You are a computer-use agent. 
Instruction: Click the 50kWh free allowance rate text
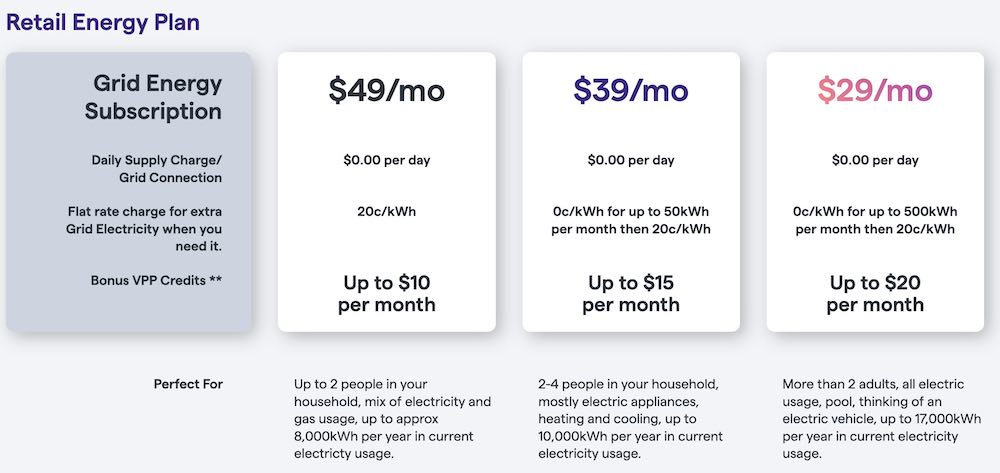tap(631, 220)
